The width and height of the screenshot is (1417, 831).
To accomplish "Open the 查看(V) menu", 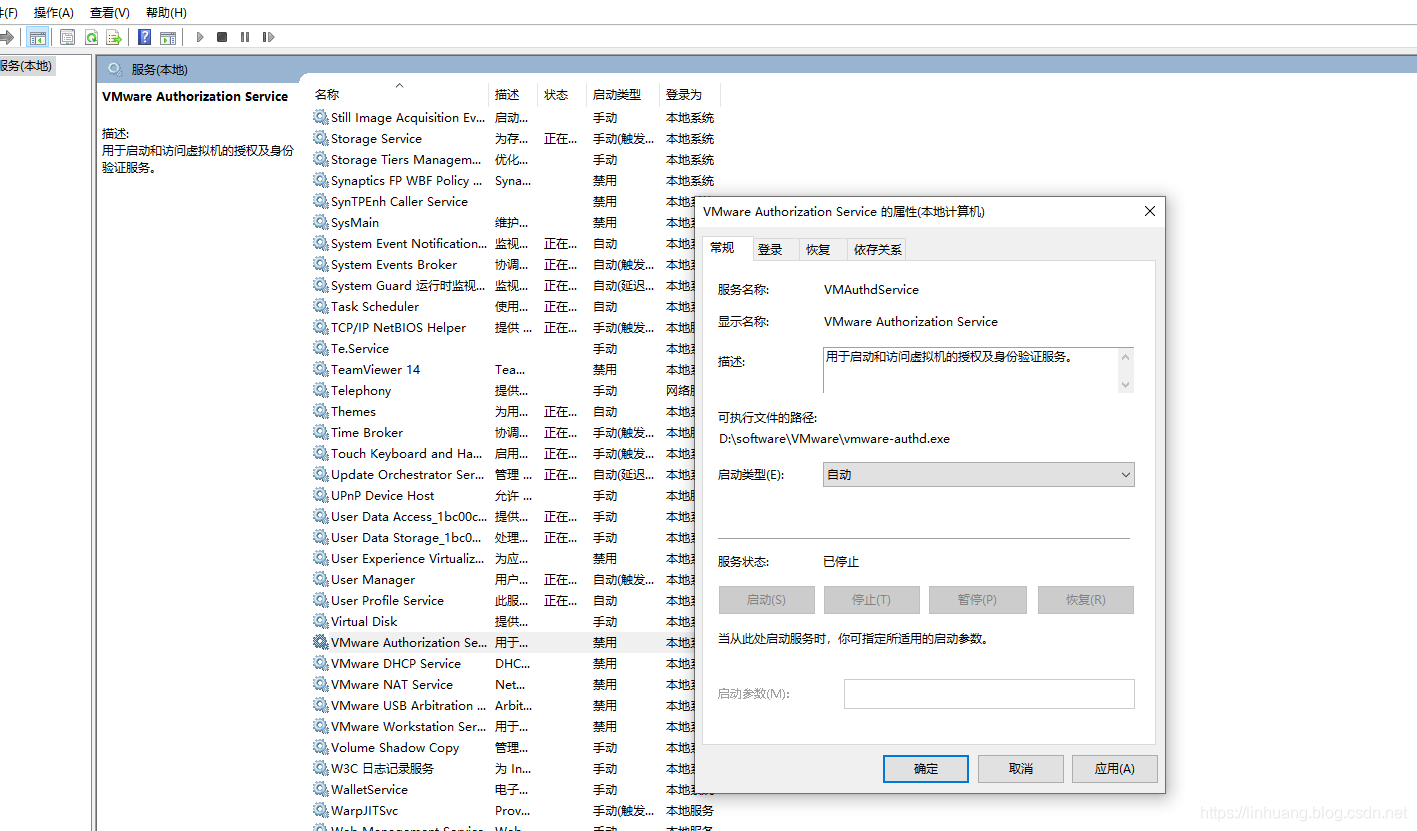I will click(x=110, y=12).
